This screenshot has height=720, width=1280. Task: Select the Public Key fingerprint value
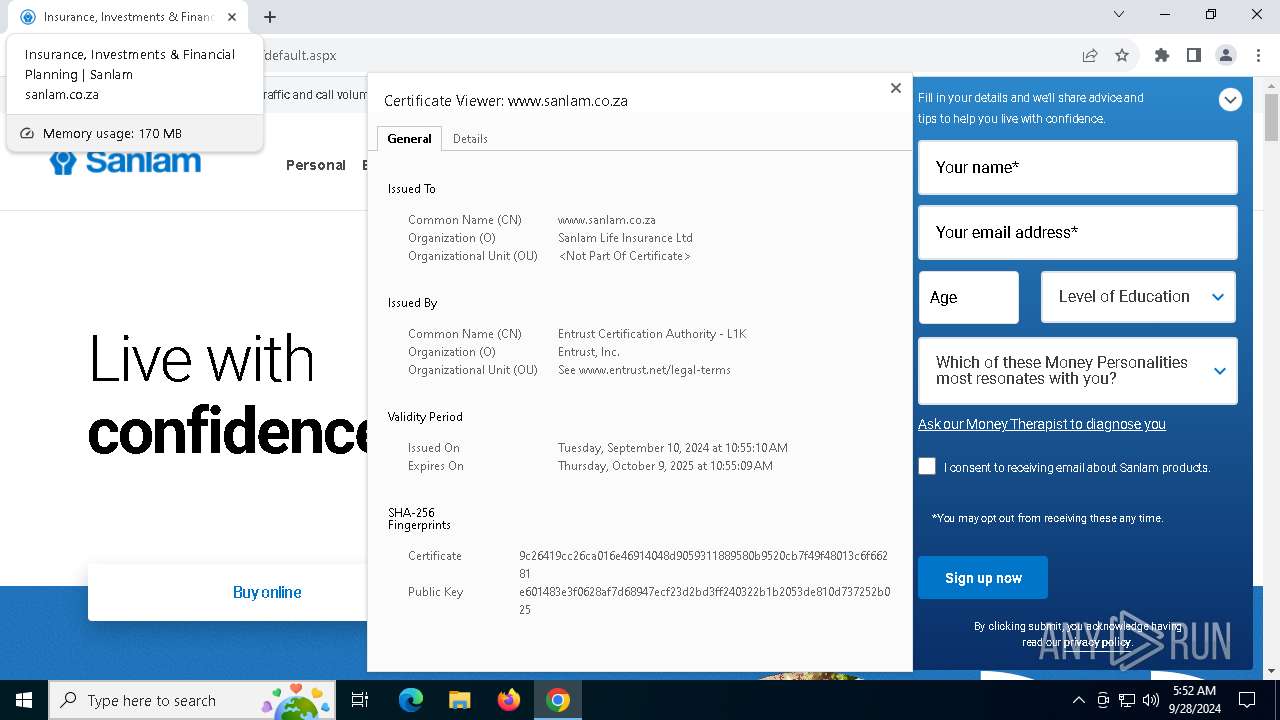click(x=704, y=601)
